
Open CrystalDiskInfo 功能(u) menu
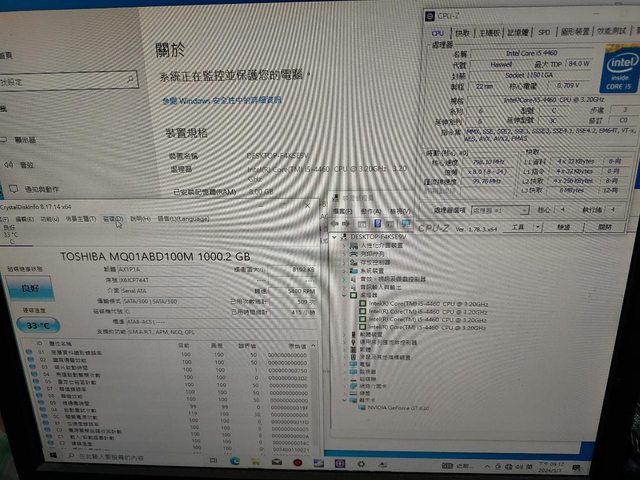(50, 219)
